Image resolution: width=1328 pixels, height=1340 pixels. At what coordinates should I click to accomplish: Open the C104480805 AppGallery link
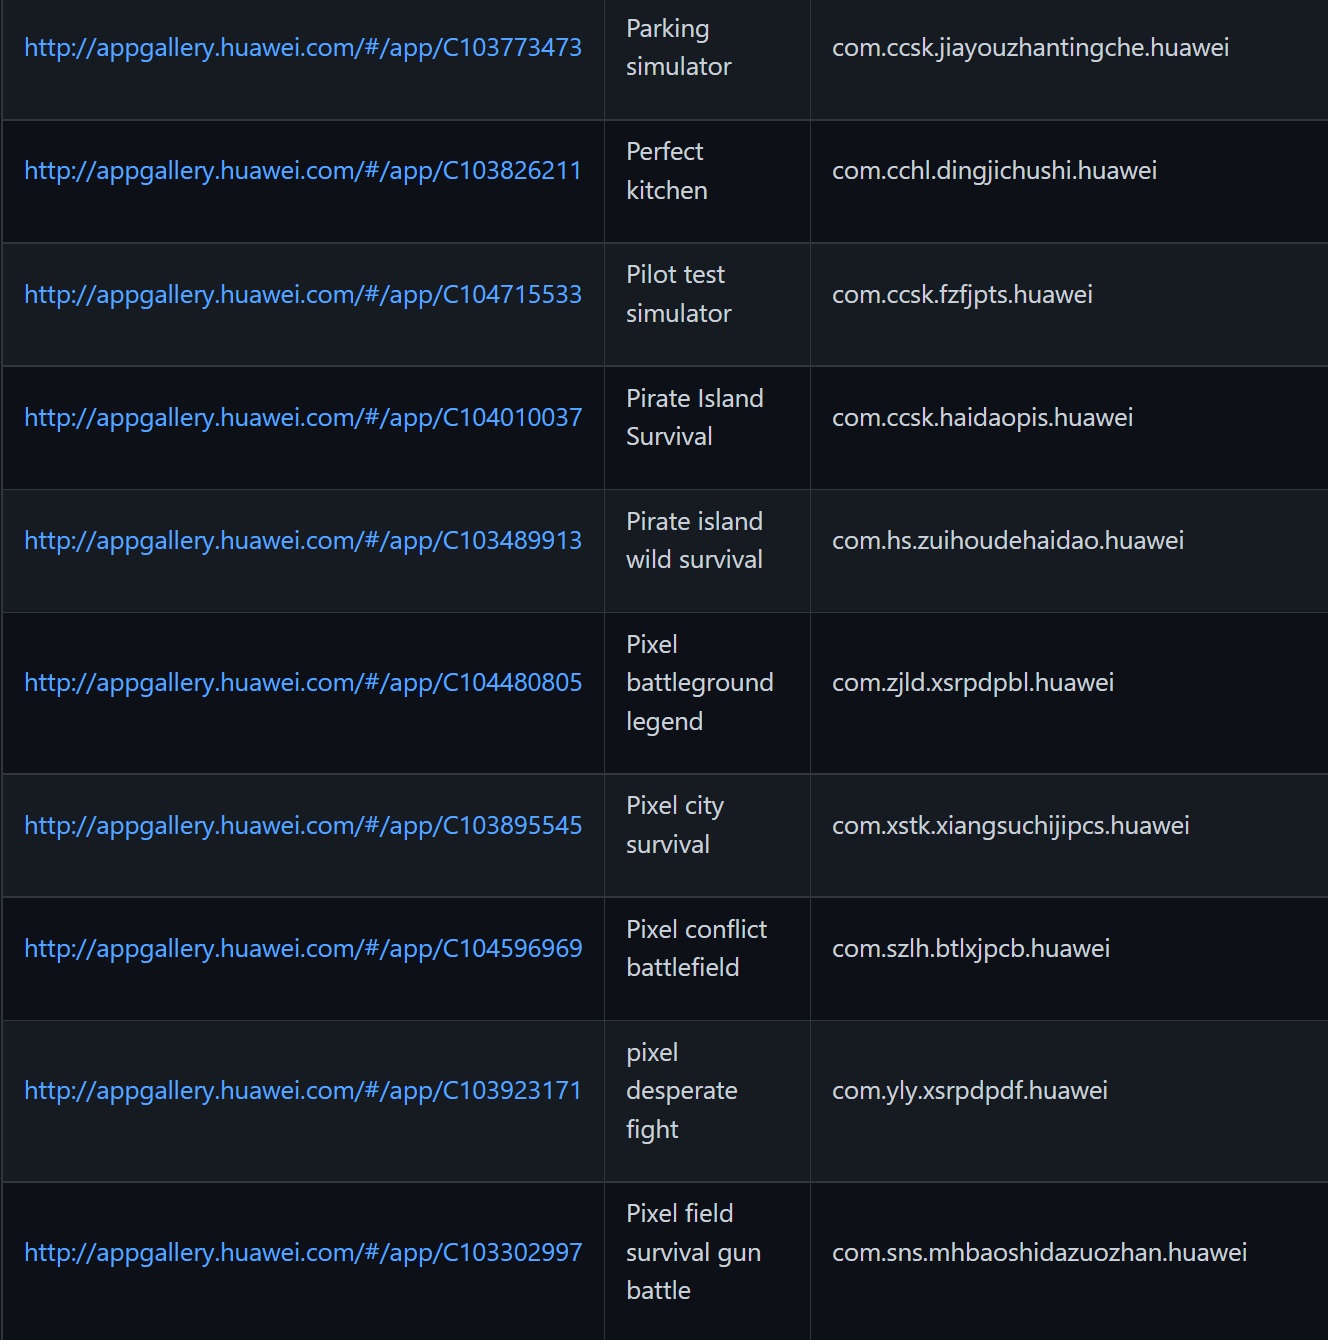coord(302,682)
